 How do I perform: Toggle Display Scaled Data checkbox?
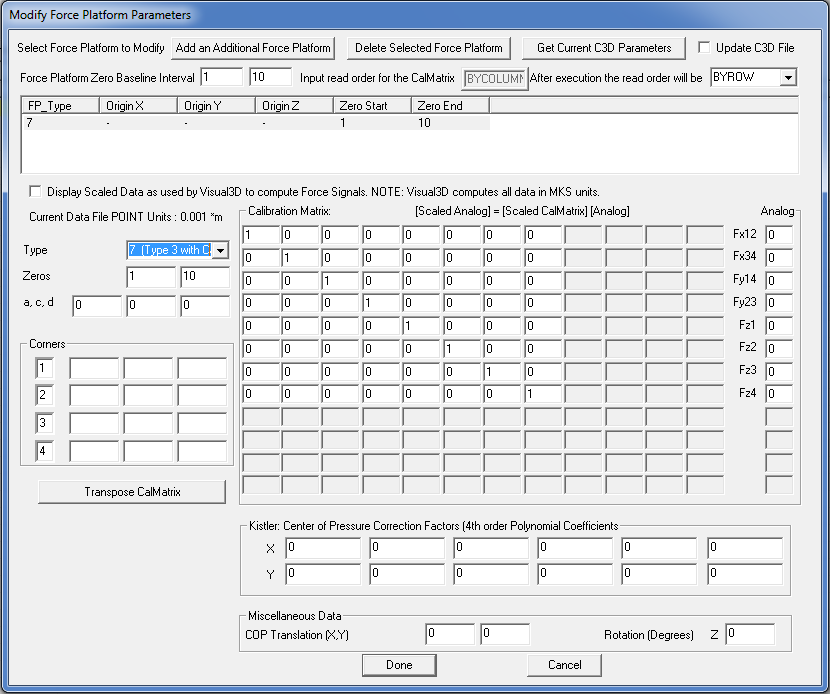pyautogui.click(x=35, y=191)
